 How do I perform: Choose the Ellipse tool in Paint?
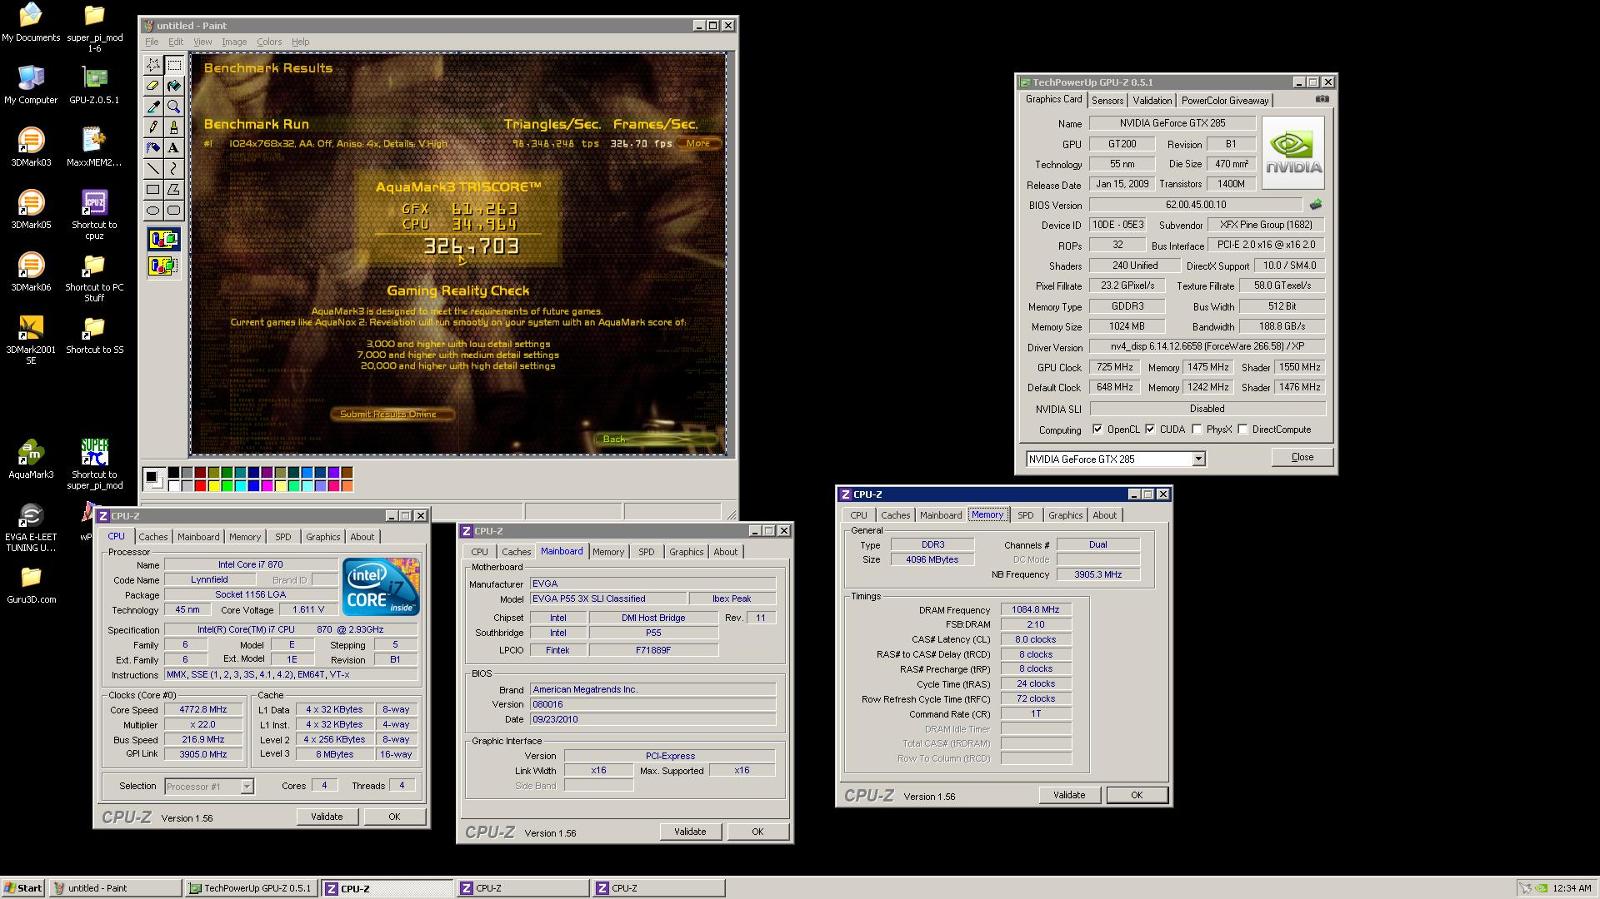pos(153,210)
